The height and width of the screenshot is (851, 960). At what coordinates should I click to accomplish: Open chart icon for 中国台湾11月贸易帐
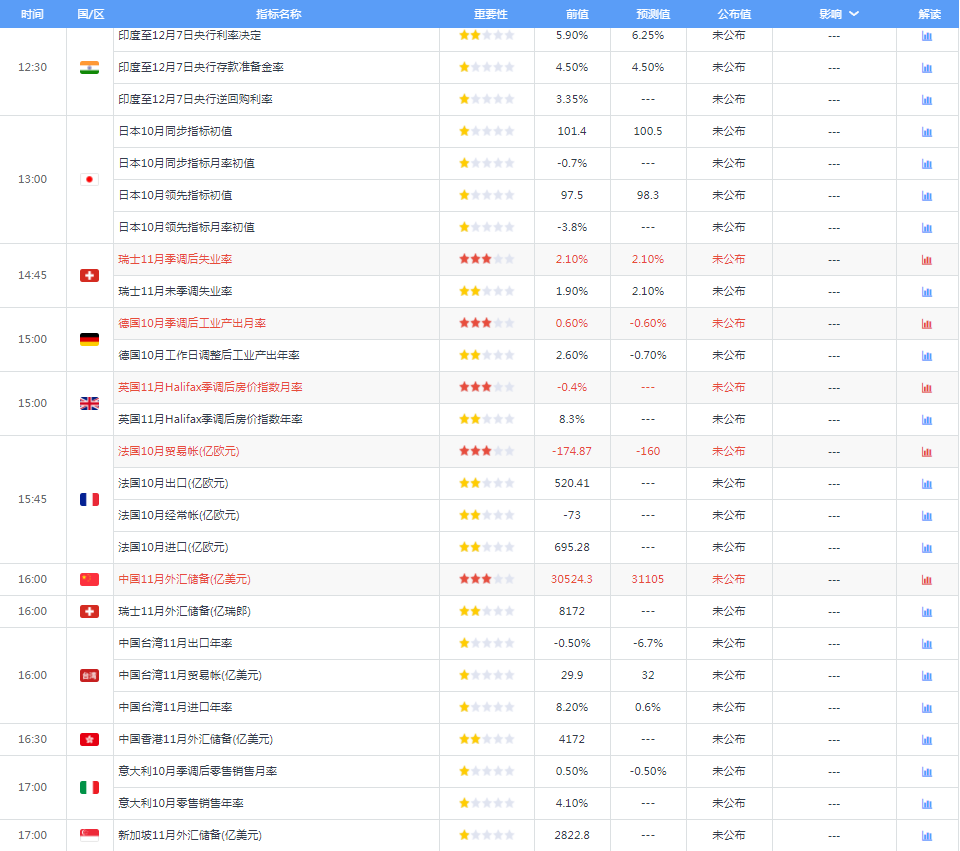pos(926,676)
